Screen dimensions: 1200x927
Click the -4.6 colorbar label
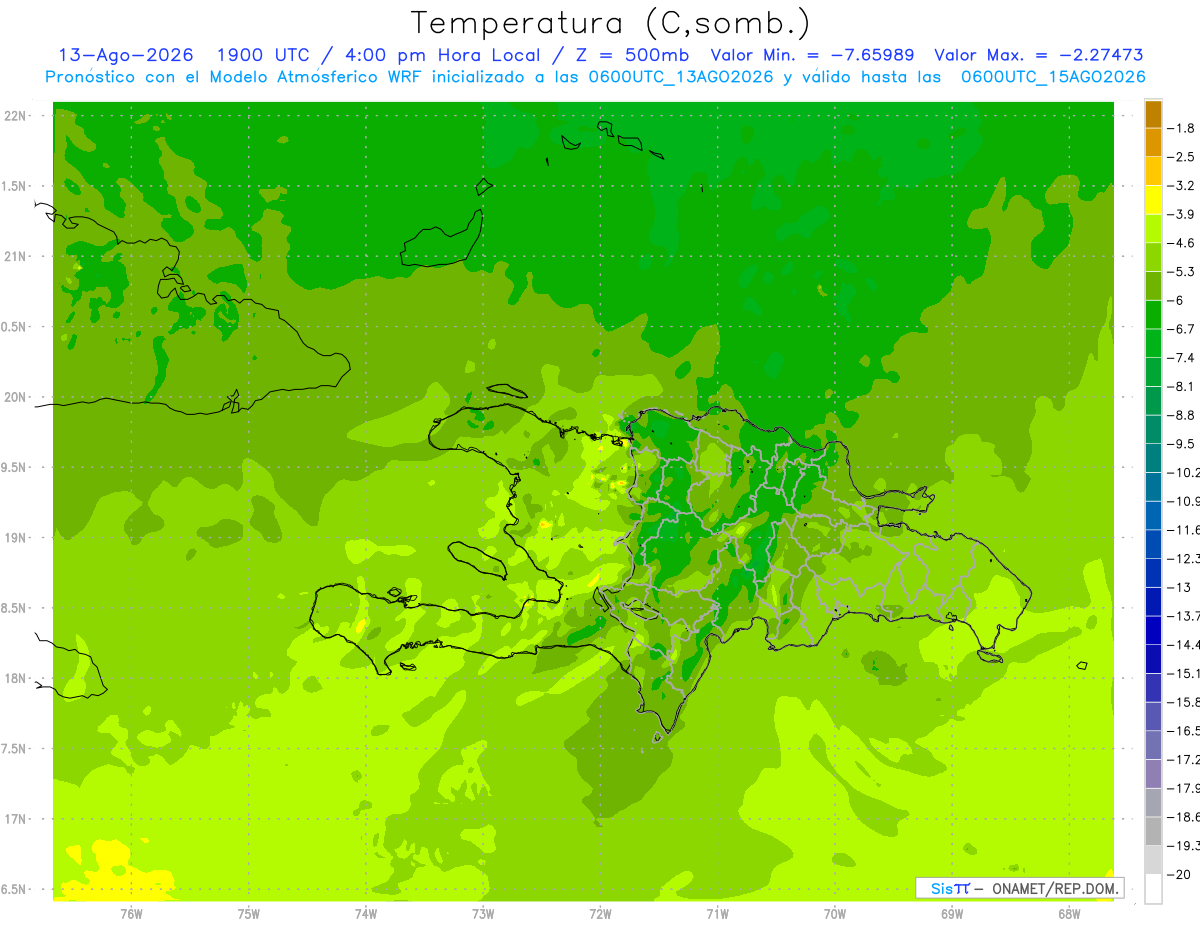tap(1183, 243)
